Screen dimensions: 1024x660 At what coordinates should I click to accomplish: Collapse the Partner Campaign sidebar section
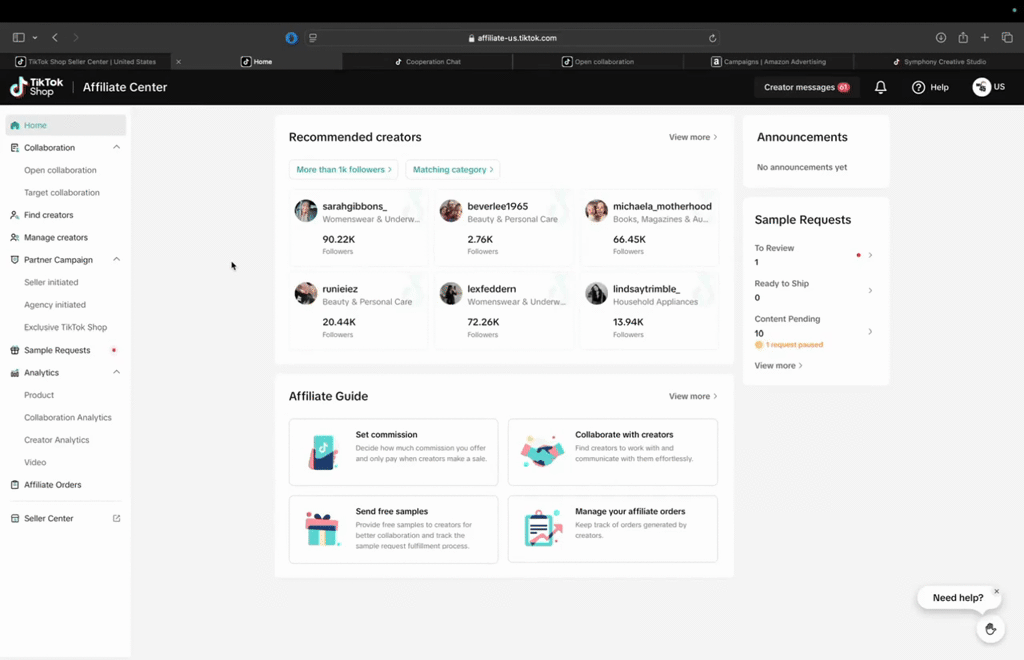[x=116, y=260]
